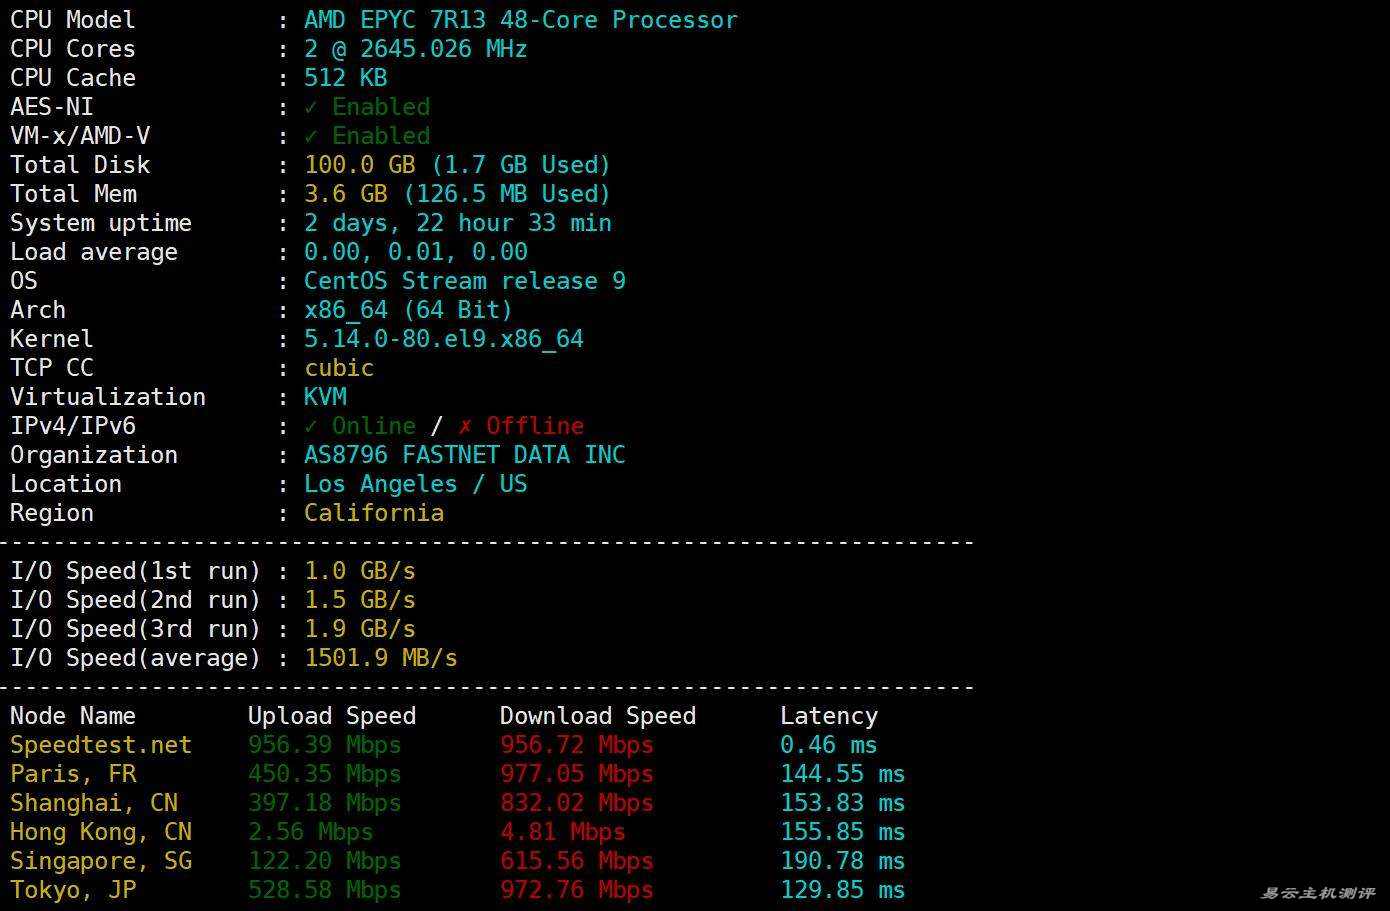This screenshot has width=1390, height=911.
Task: Click the green checkmark beside AES-NI
Action: (311, 107)
